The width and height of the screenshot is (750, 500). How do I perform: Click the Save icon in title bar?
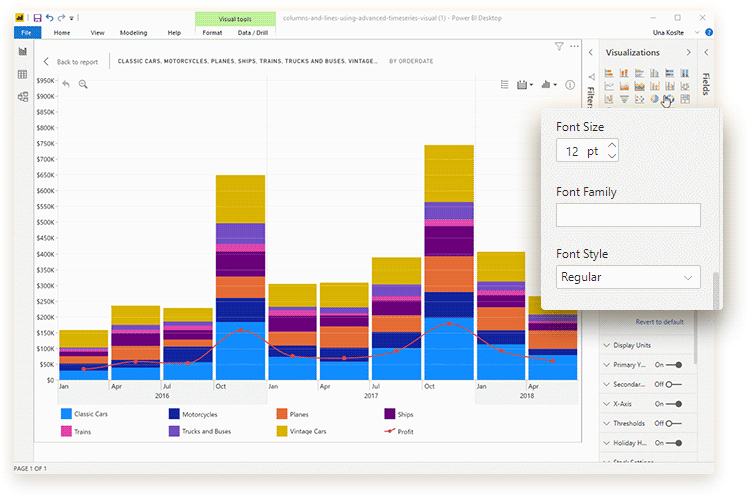37,18
